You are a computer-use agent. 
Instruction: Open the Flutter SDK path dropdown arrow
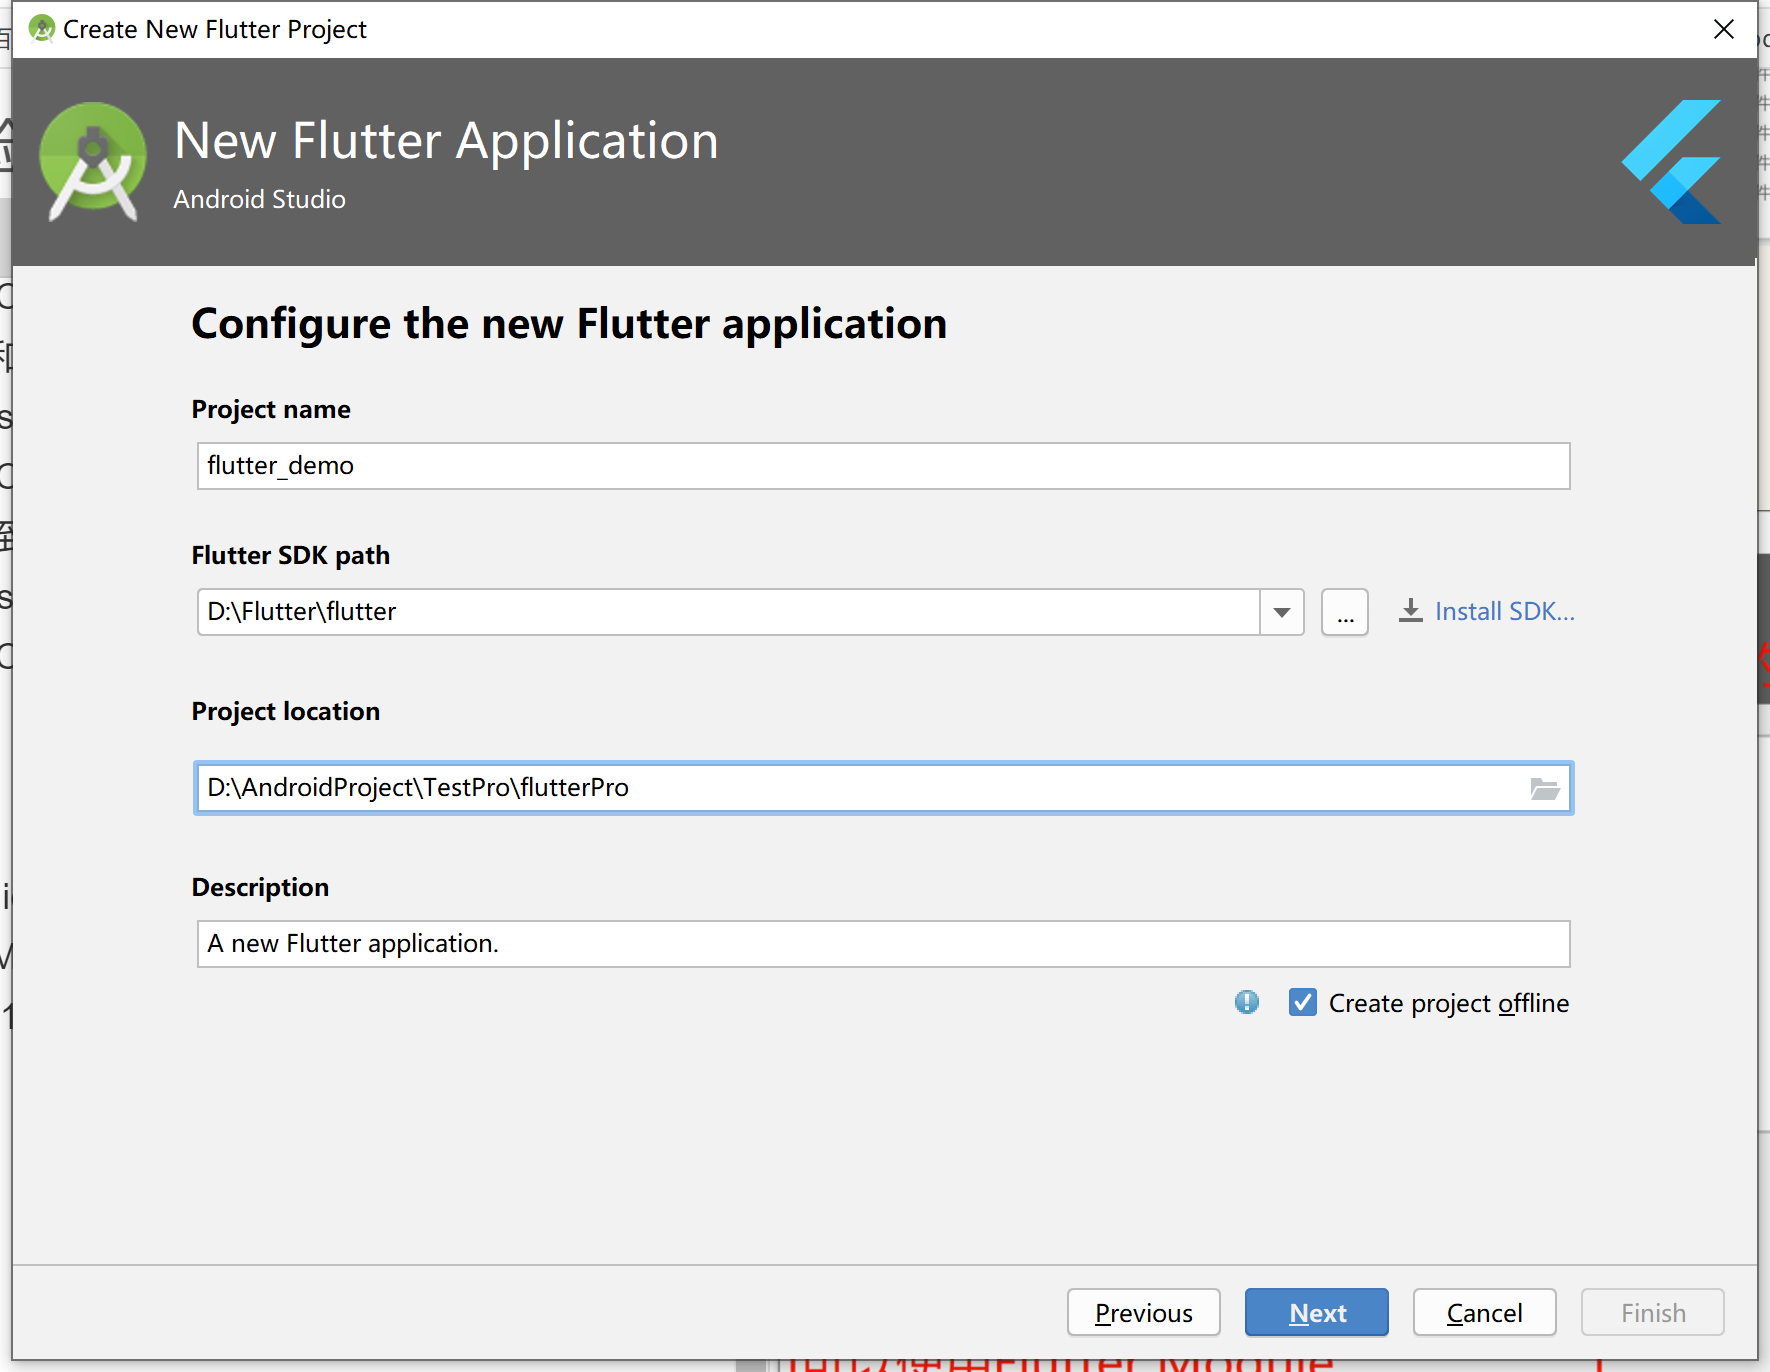[x=1282, y=612]
